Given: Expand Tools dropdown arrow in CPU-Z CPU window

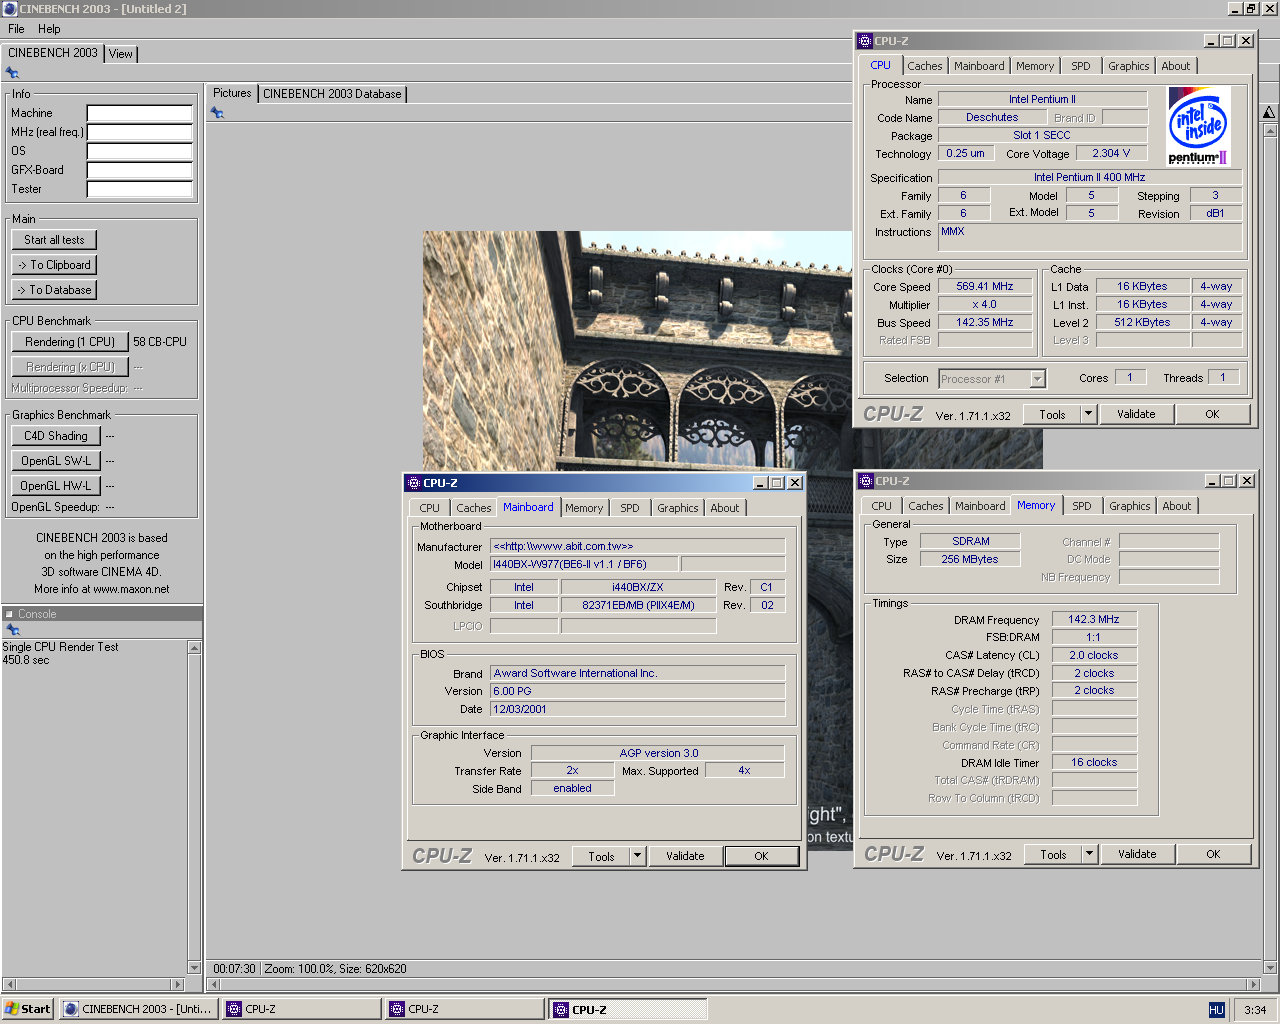Looking at the screenshot, I should point(1089,414).
